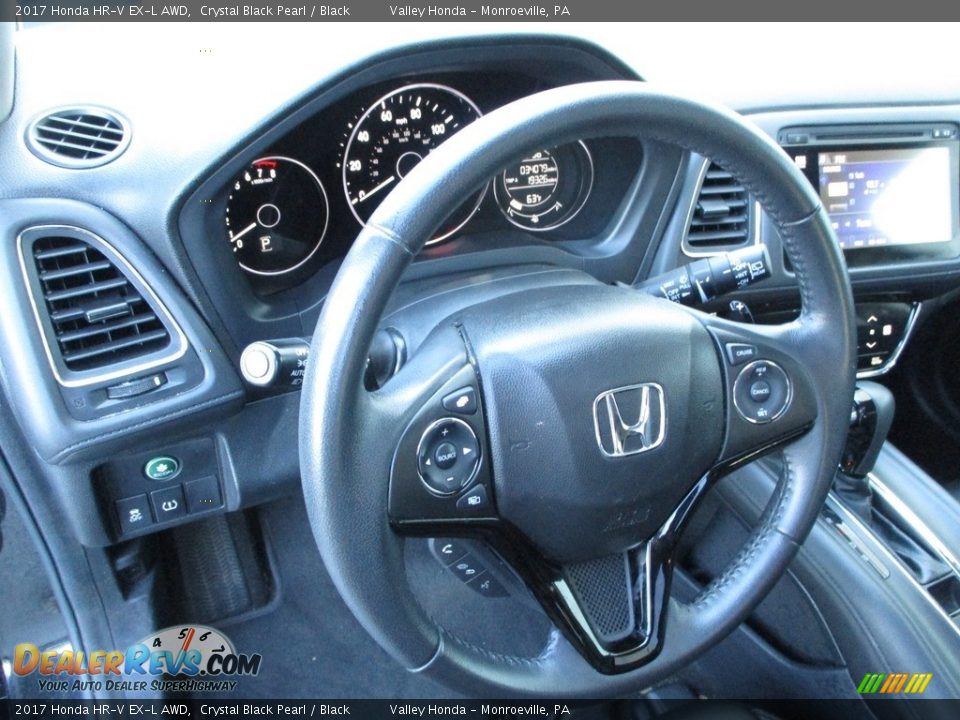Tap the left driver air vent louver tab

[107, 312]
